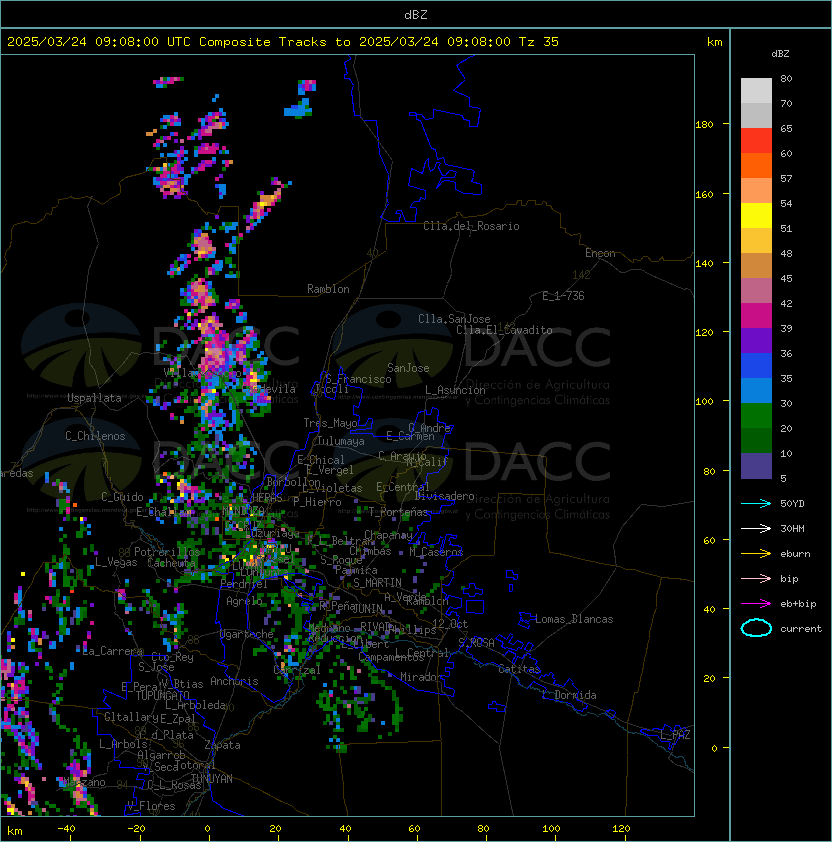Select the 'S_MARTIN' map label
This screenshot has height=842, width=832.
378,583
